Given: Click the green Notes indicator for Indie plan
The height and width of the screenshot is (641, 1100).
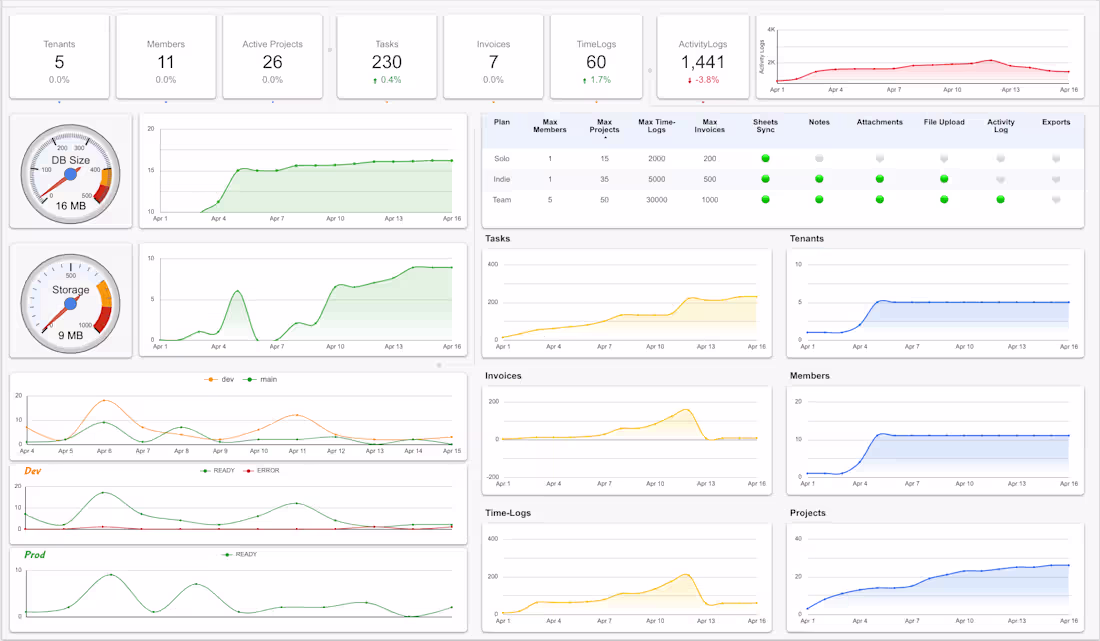Looking at the screenshot, I should click(821, 179).
